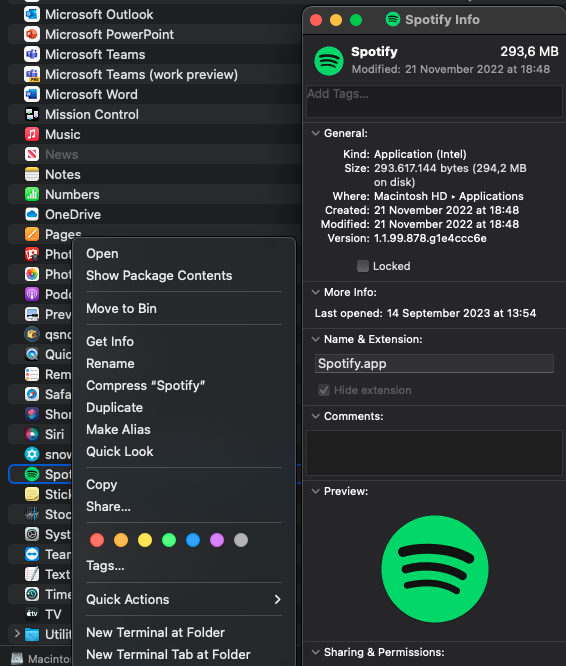This screenshot has height=666, width=566.
Task: Toggle the Hide extension checkbox
Action: point(324,390)
